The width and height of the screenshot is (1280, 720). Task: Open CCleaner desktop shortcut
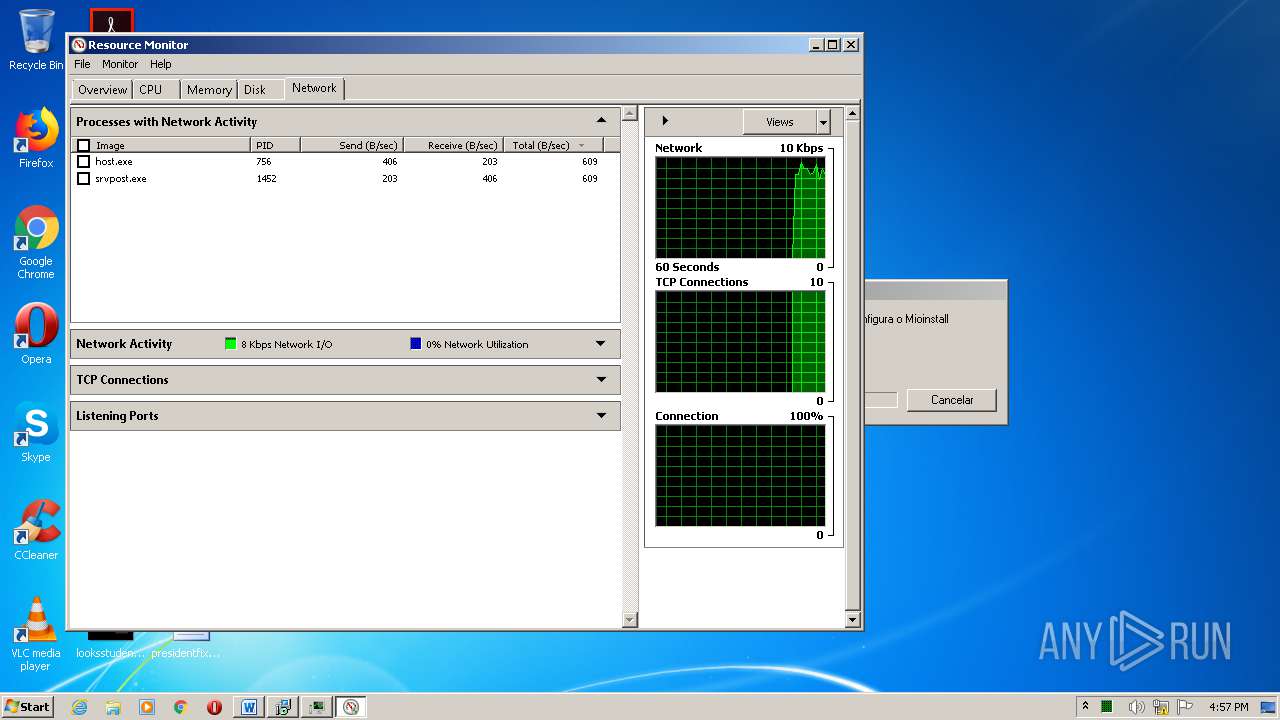(36, 530)
